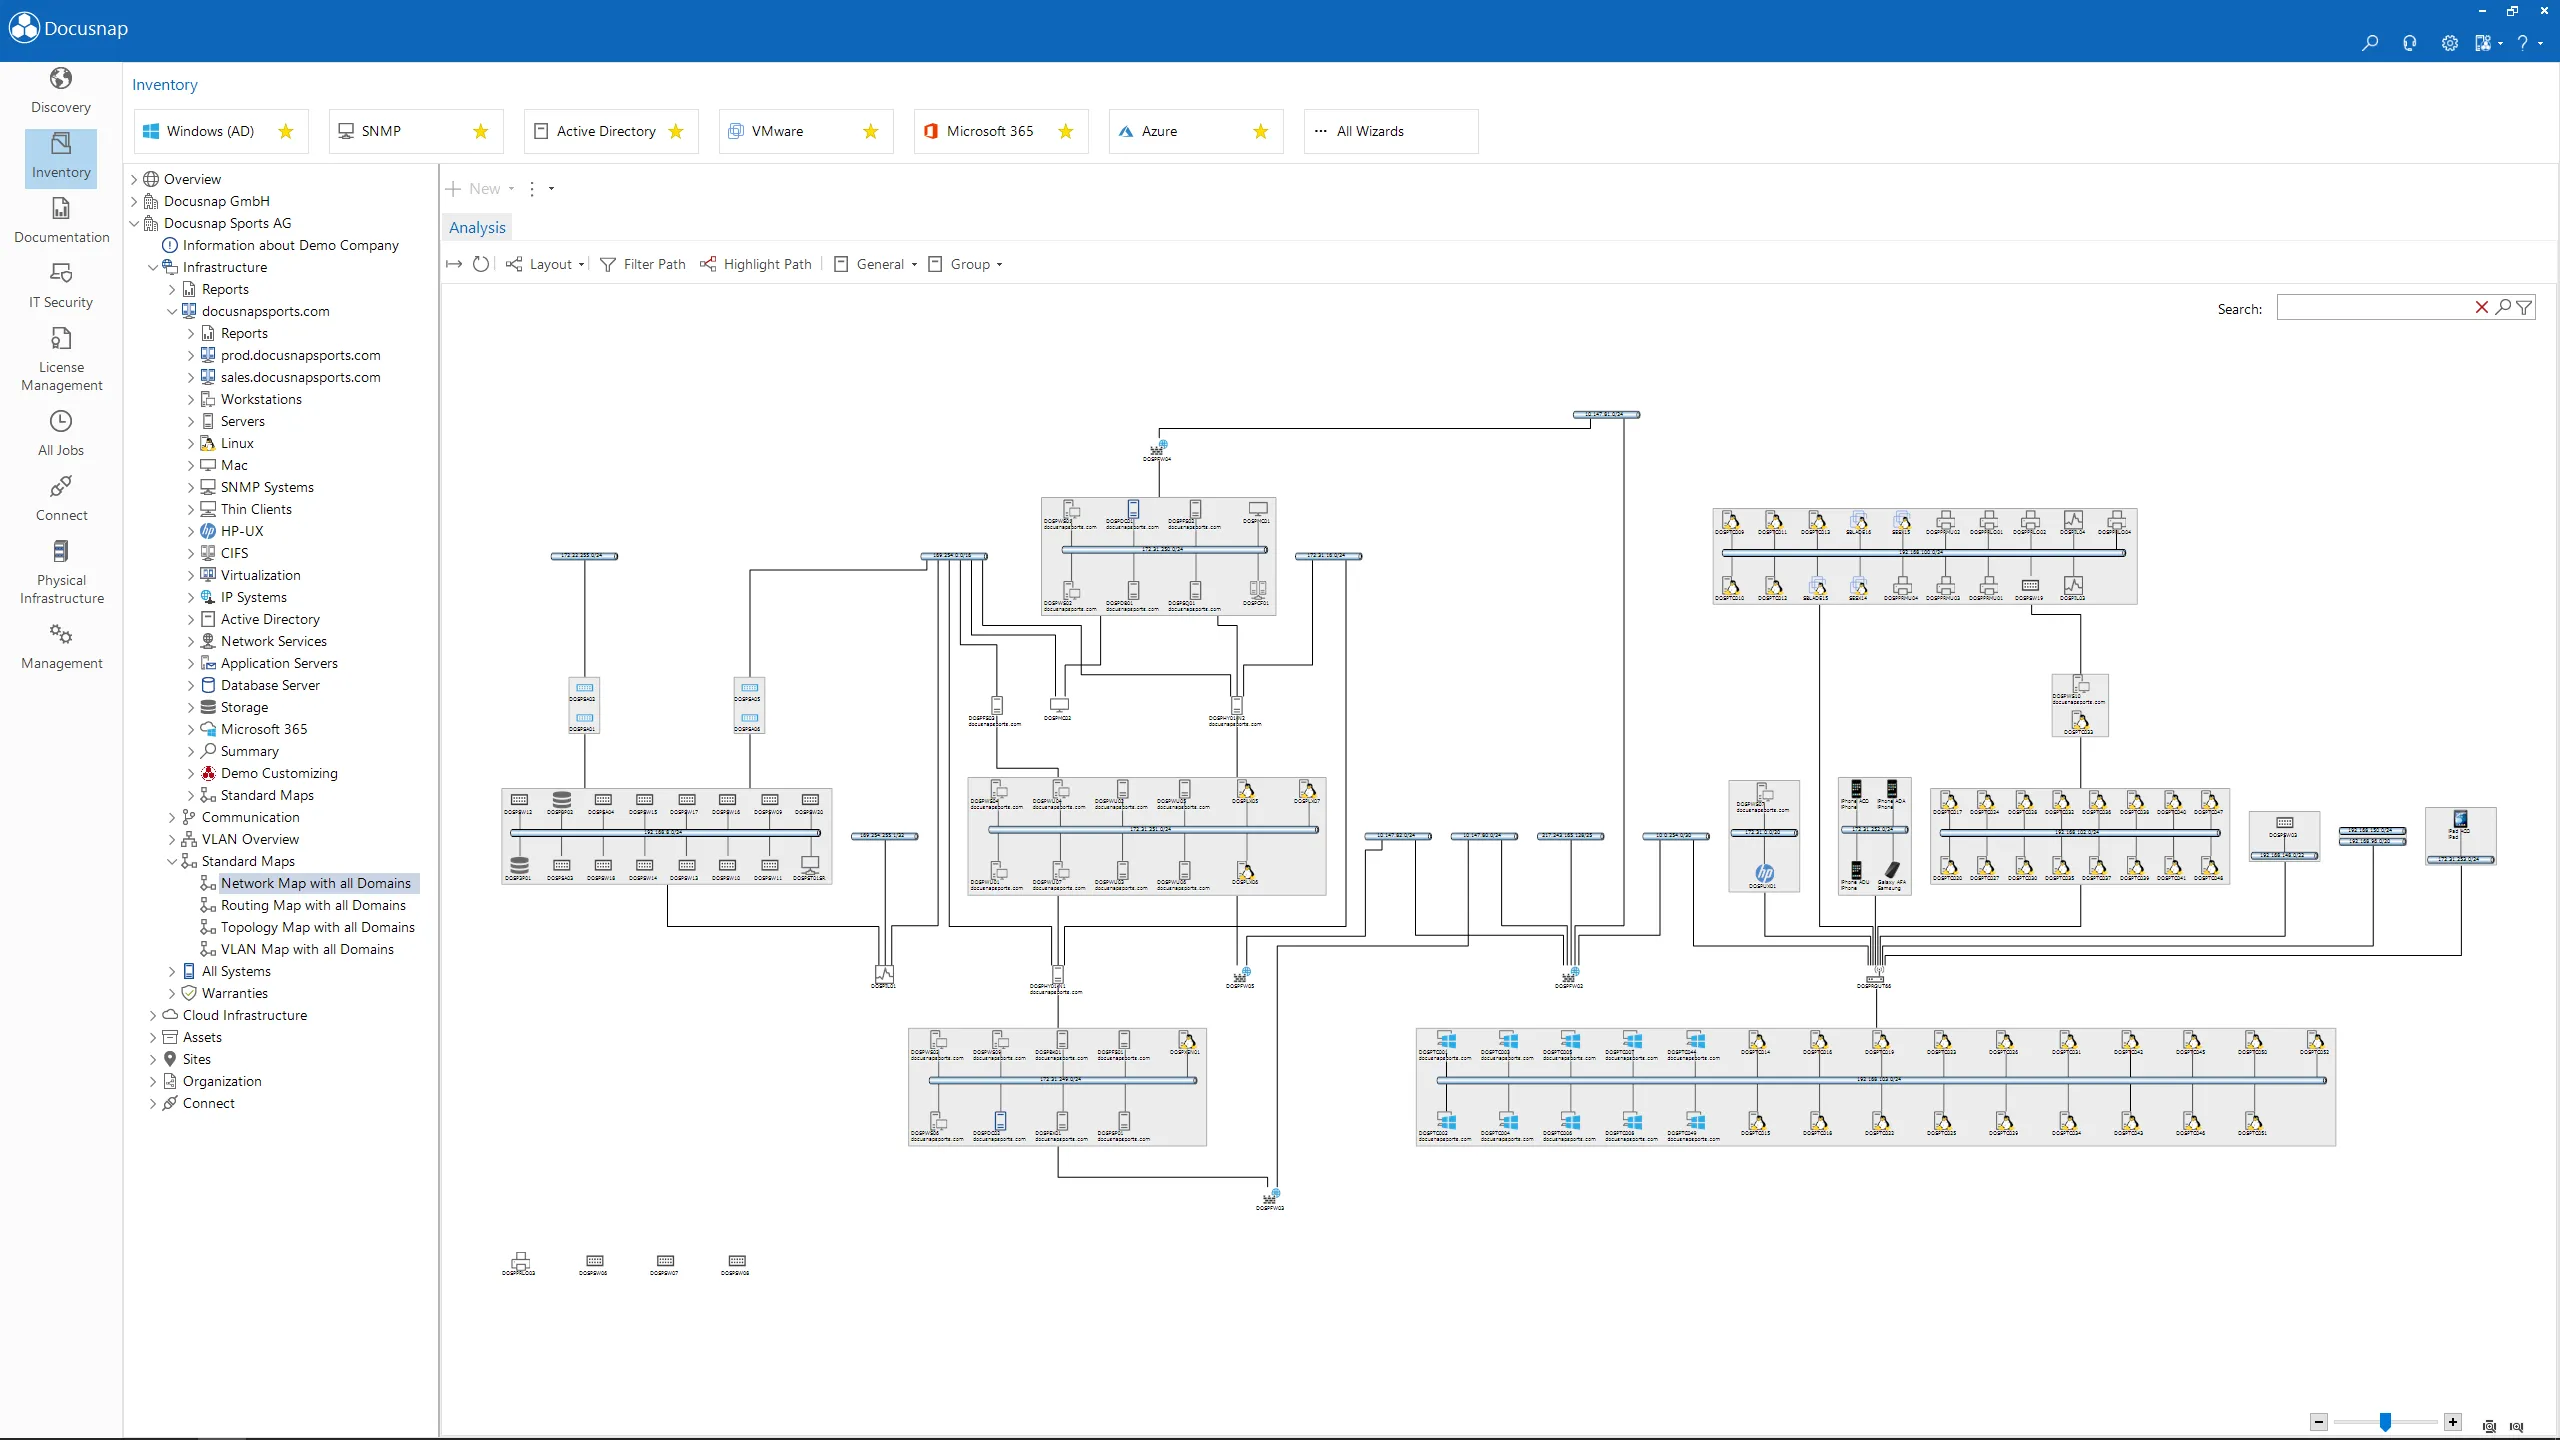Click the fit-to-width zoom icon
Image resolution: width=2560 pixels, height=1440 pixels.
coord(2517,1426)
